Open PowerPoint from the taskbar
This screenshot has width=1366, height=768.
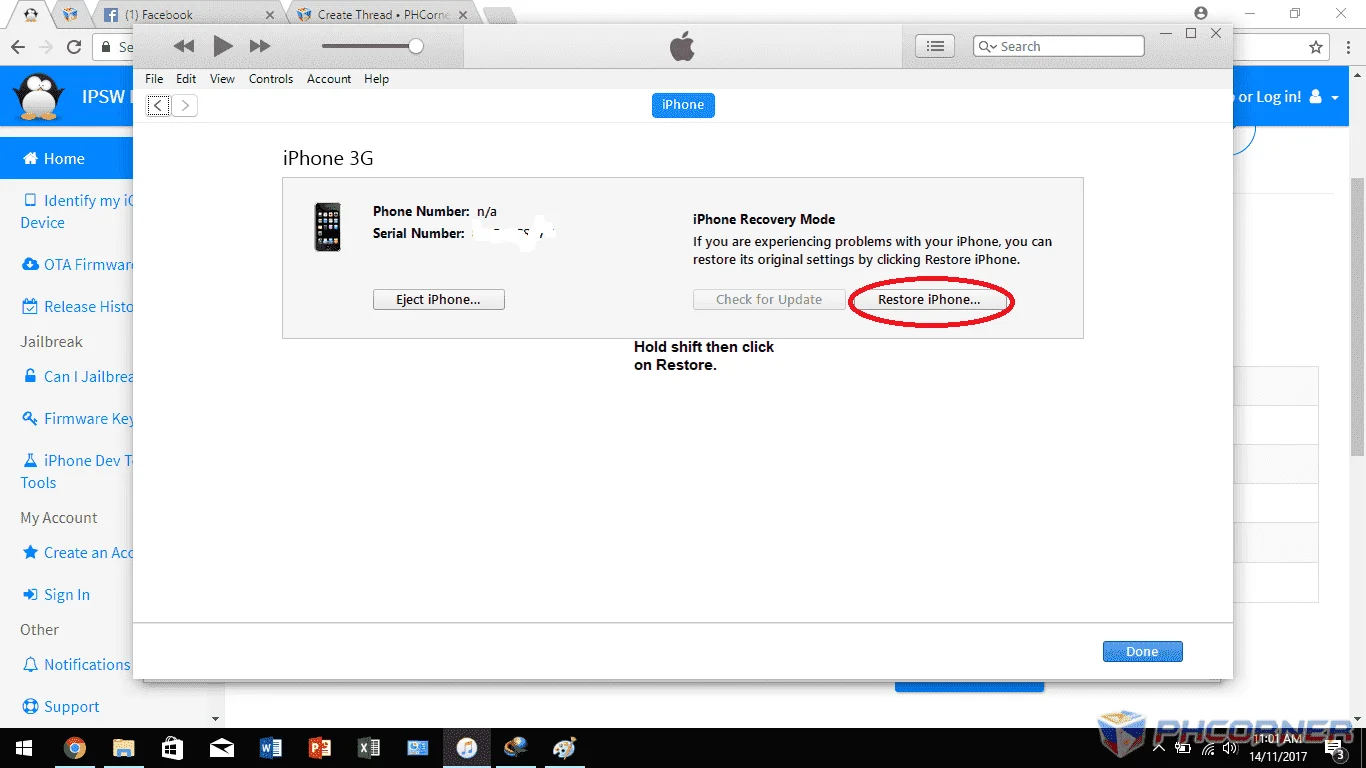click(x=319, y=748)
